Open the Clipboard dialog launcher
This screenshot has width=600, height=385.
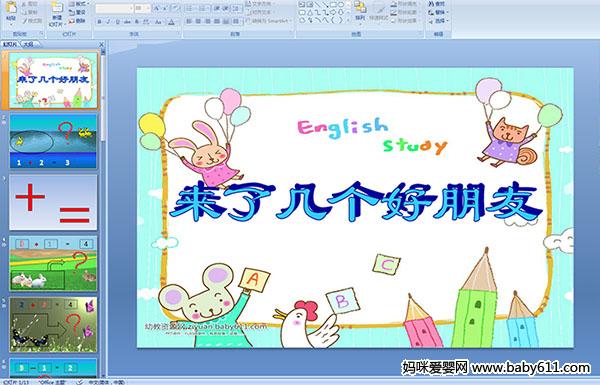[x=41, y=34]
